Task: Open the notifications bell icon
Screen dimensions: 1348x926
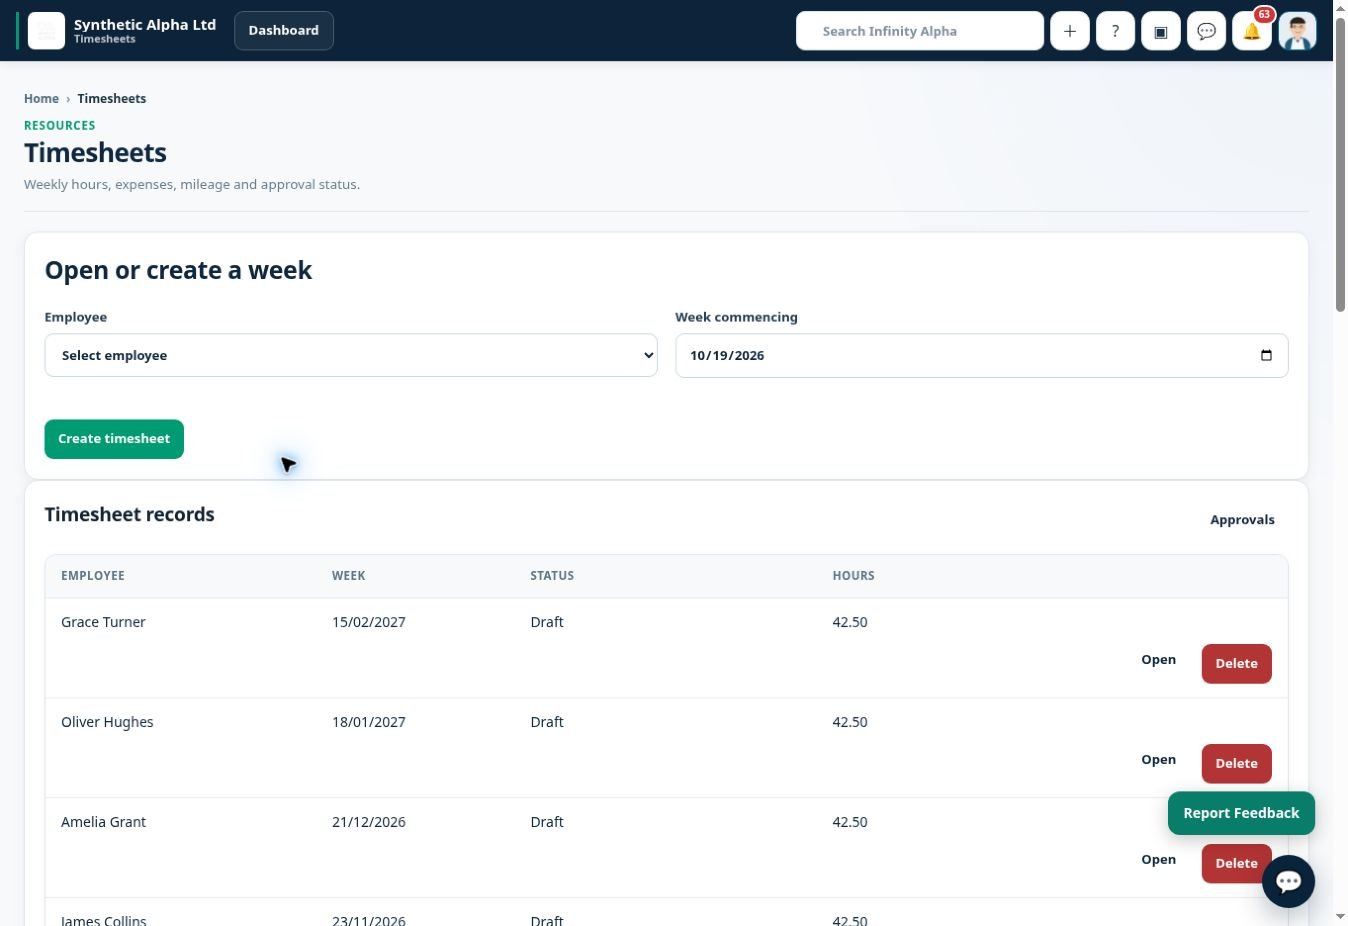Action: tap(1252, 31)
